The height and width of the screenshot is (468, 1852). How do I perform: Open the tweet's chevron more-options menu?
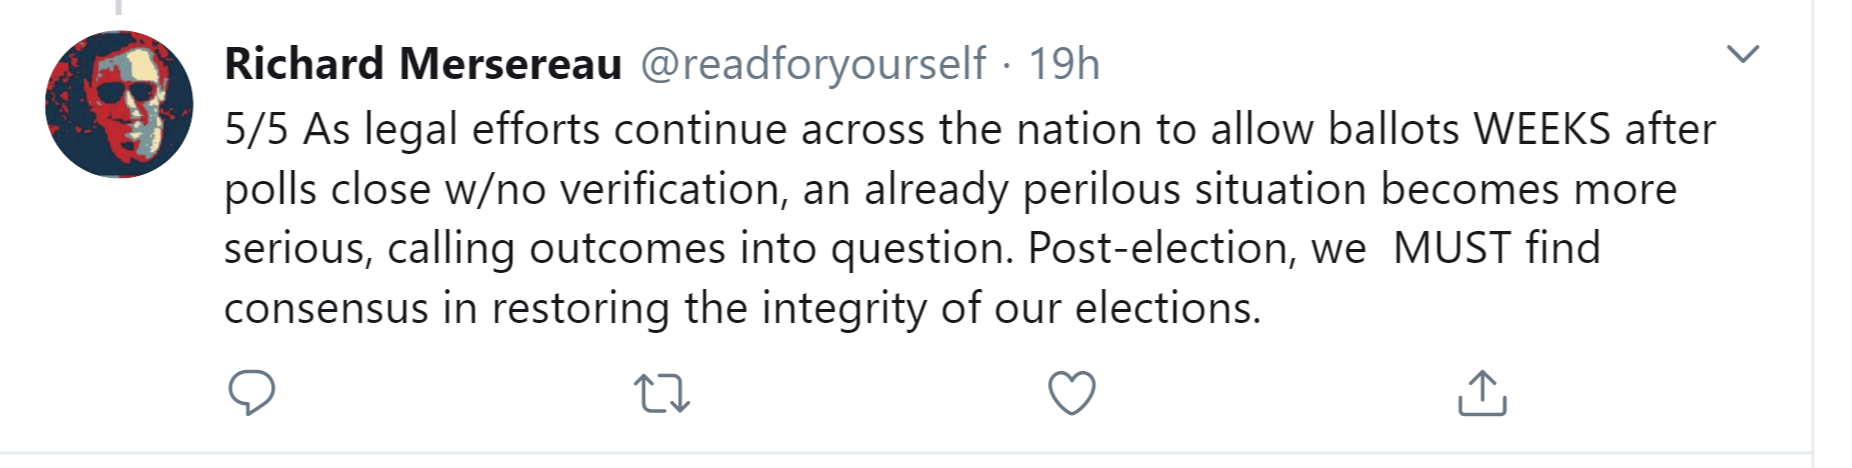pyautogui.click(x=1742, y=54)
